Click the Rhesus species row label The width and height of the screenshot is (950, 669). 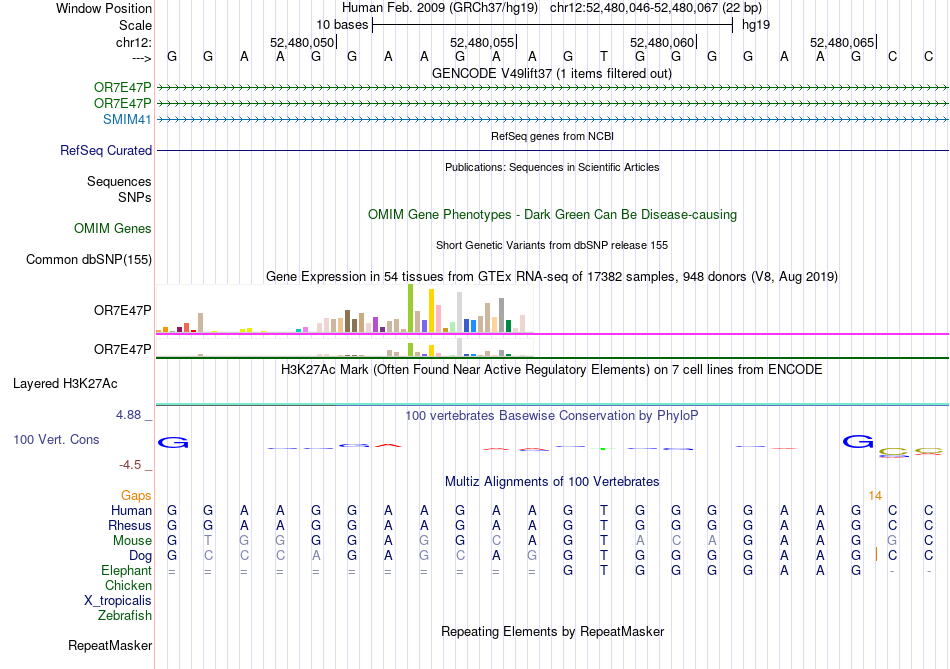click(x=130, y=525)
